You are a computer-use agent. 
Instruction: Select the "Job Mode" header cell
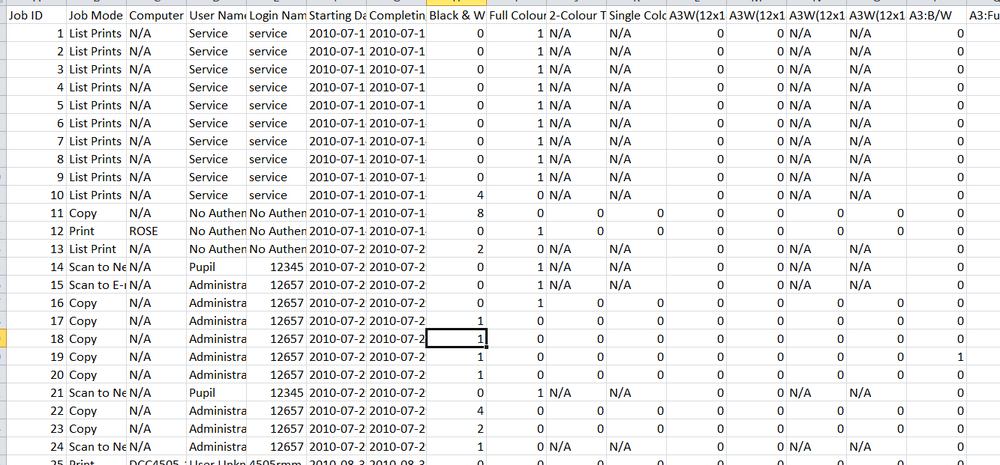(x=96, y=15)
